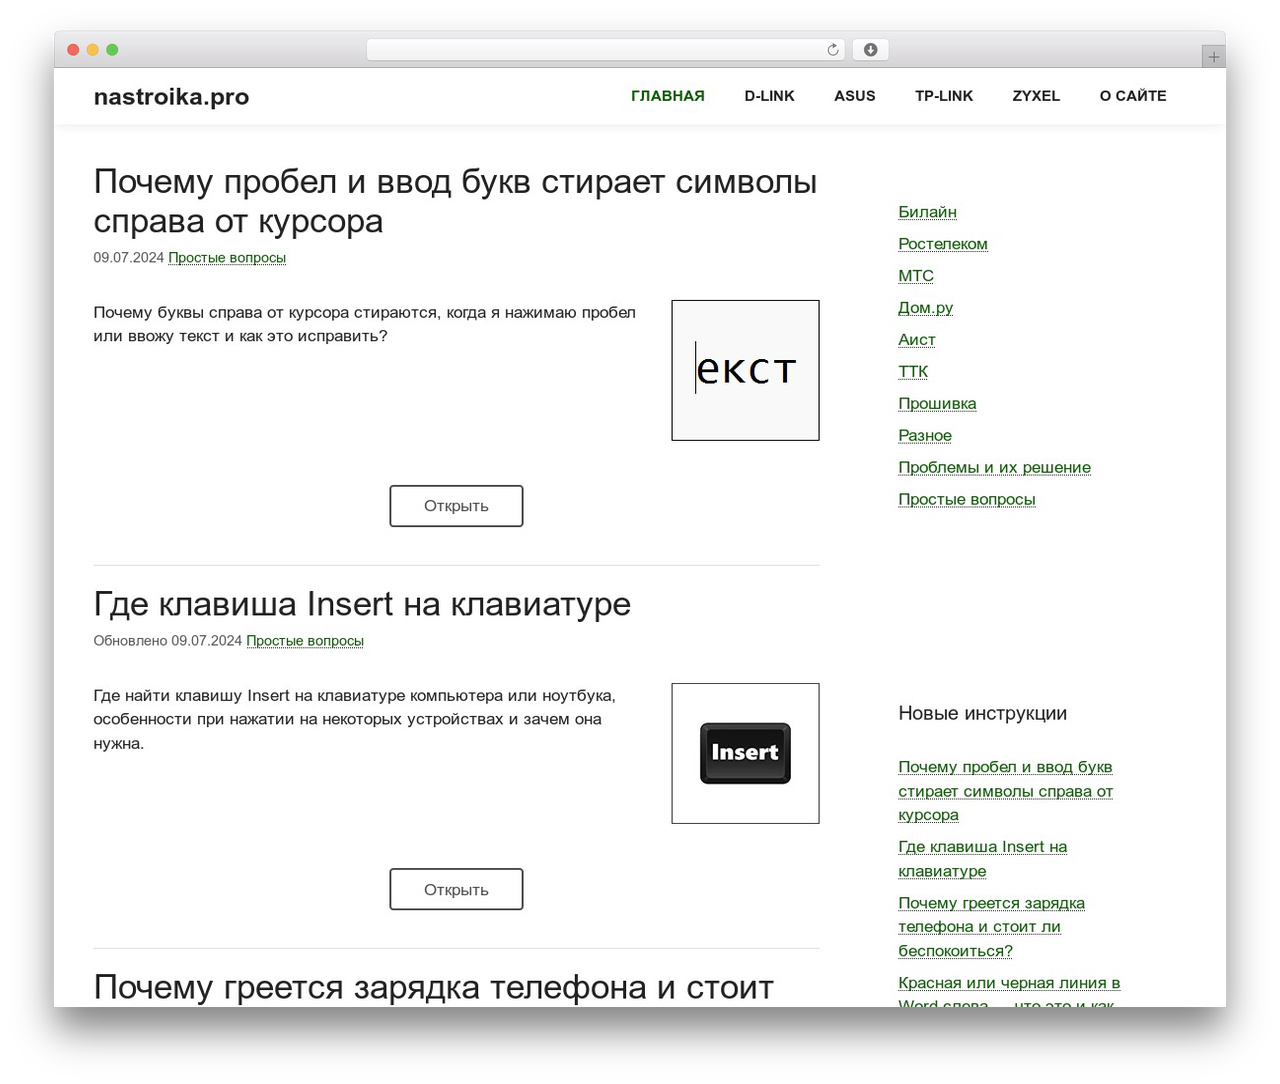1280x1084 pixels.
Task: Open article title about пробел стирает символы
Action: click(455, 201)
